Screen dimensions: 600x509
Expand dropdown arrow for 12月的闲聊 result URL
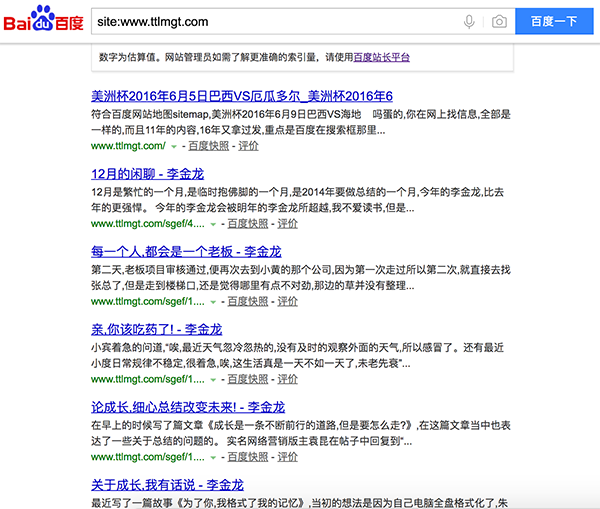pyautogui.click(x=213, y=224)
